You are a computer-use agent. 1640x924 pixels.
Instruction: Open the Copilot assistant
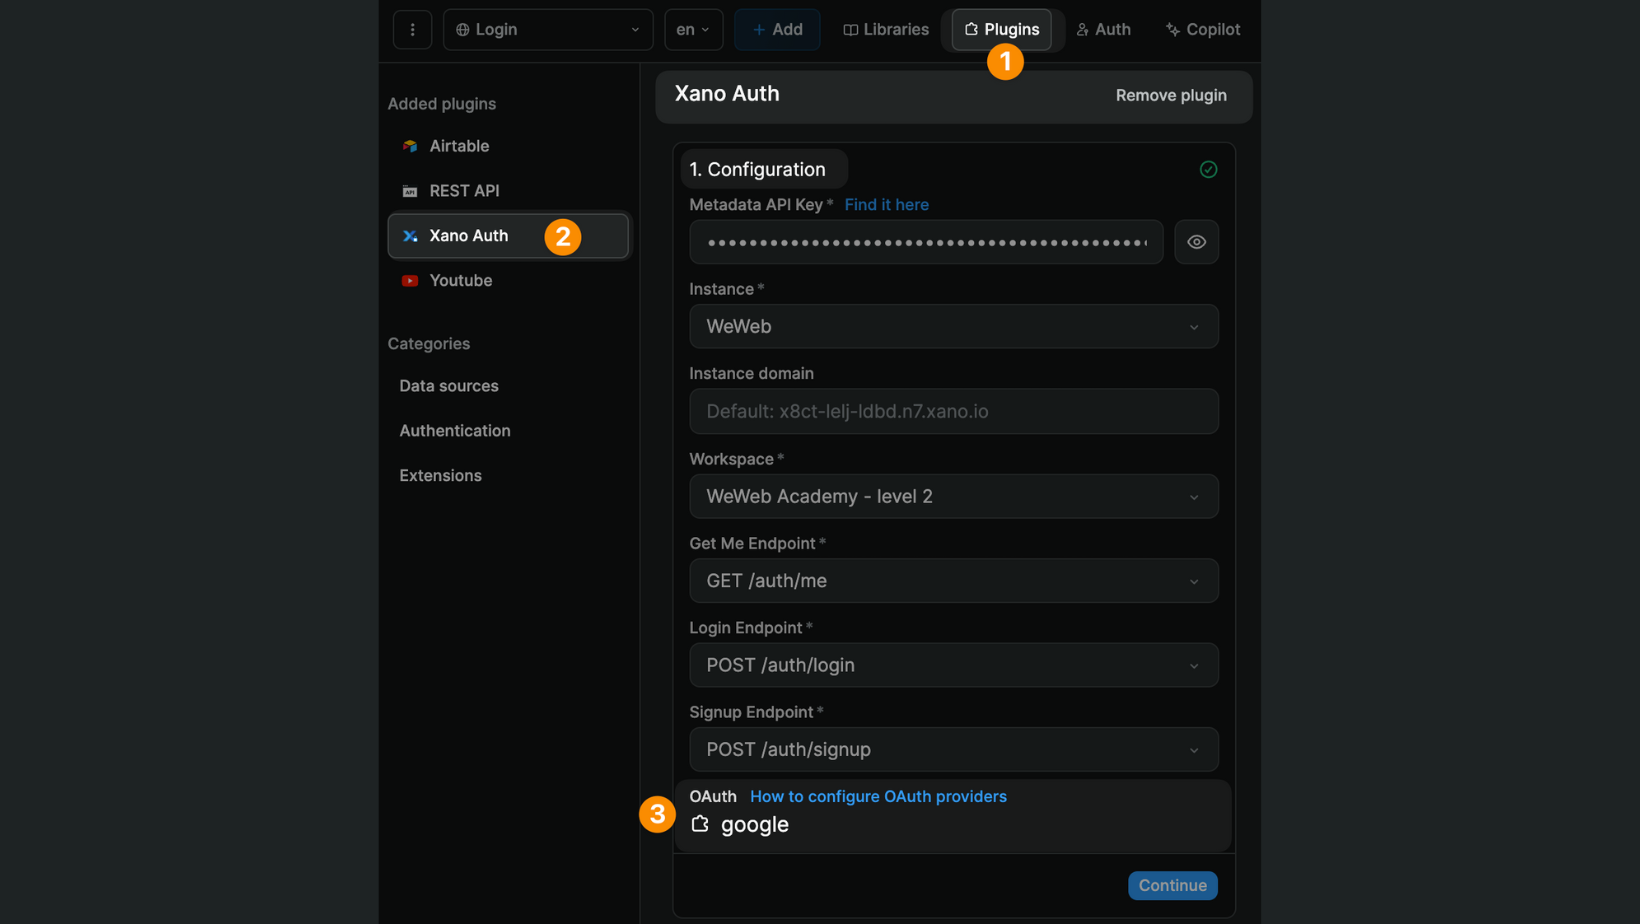[x=1202, y=29]
